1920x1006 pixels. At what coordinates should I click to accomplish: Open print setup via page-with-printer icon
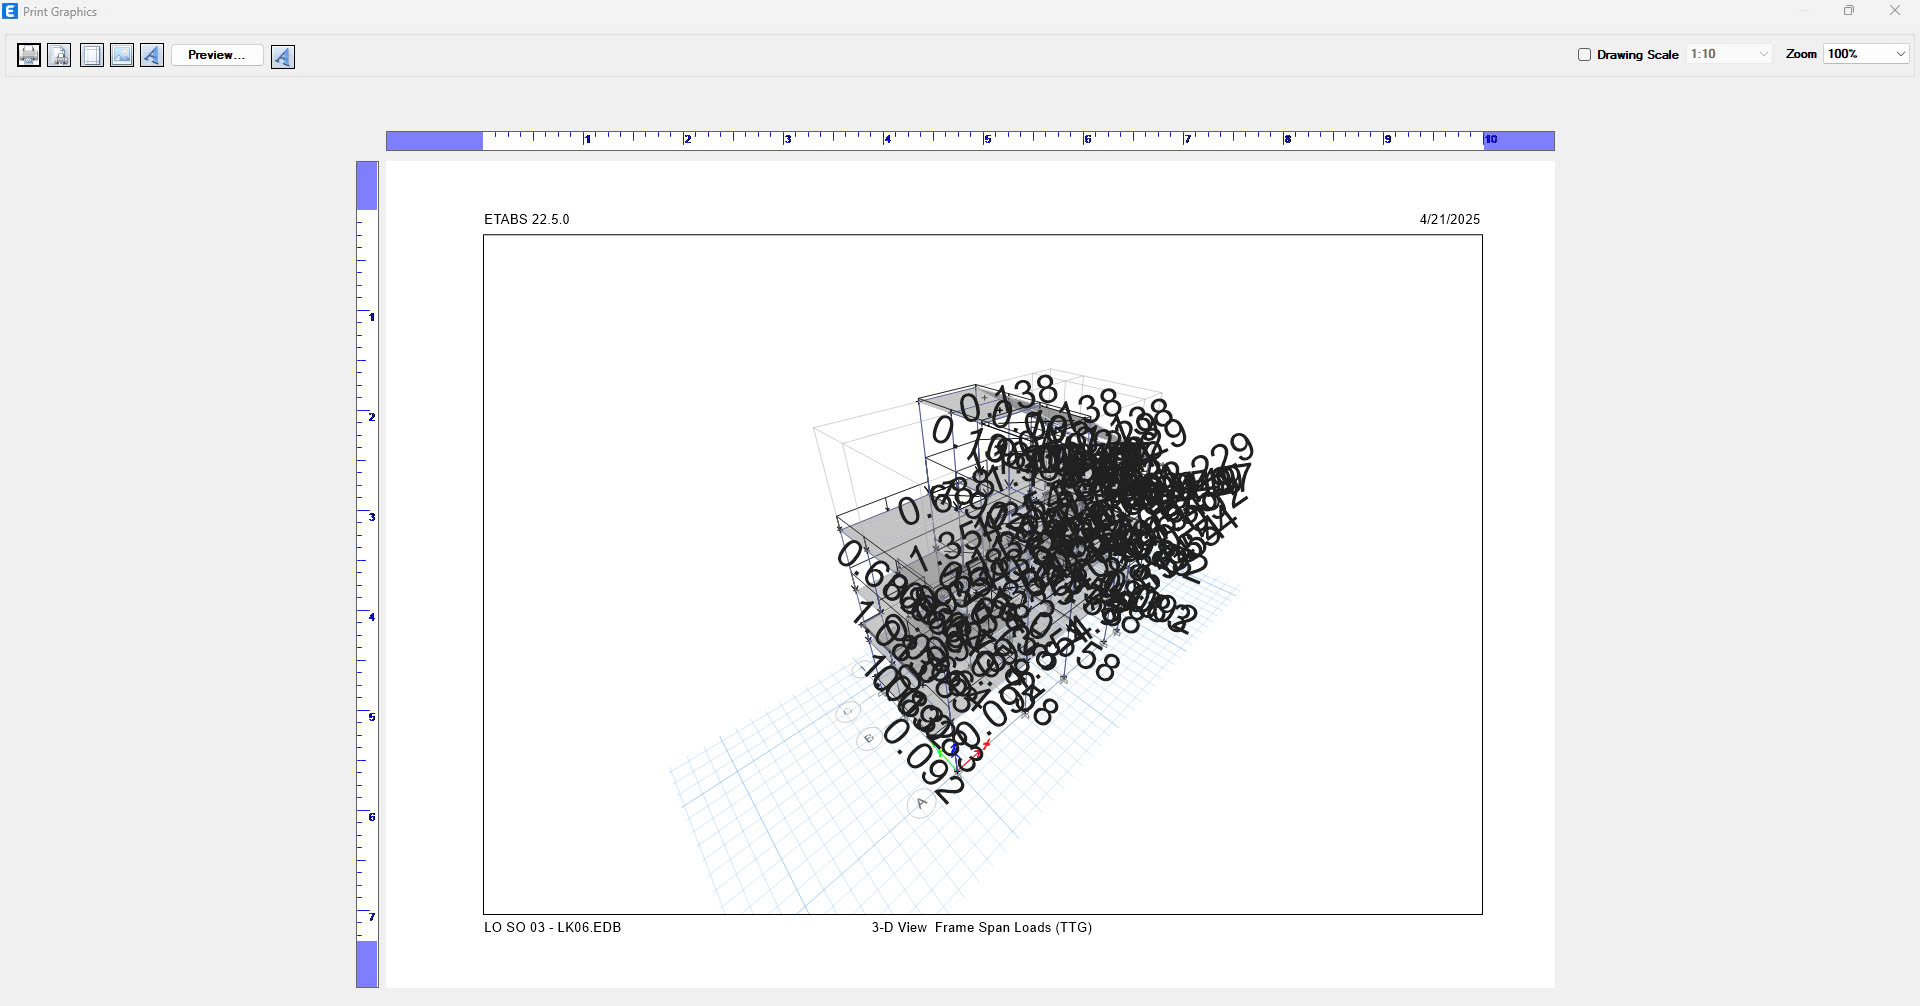click(60, 55)
